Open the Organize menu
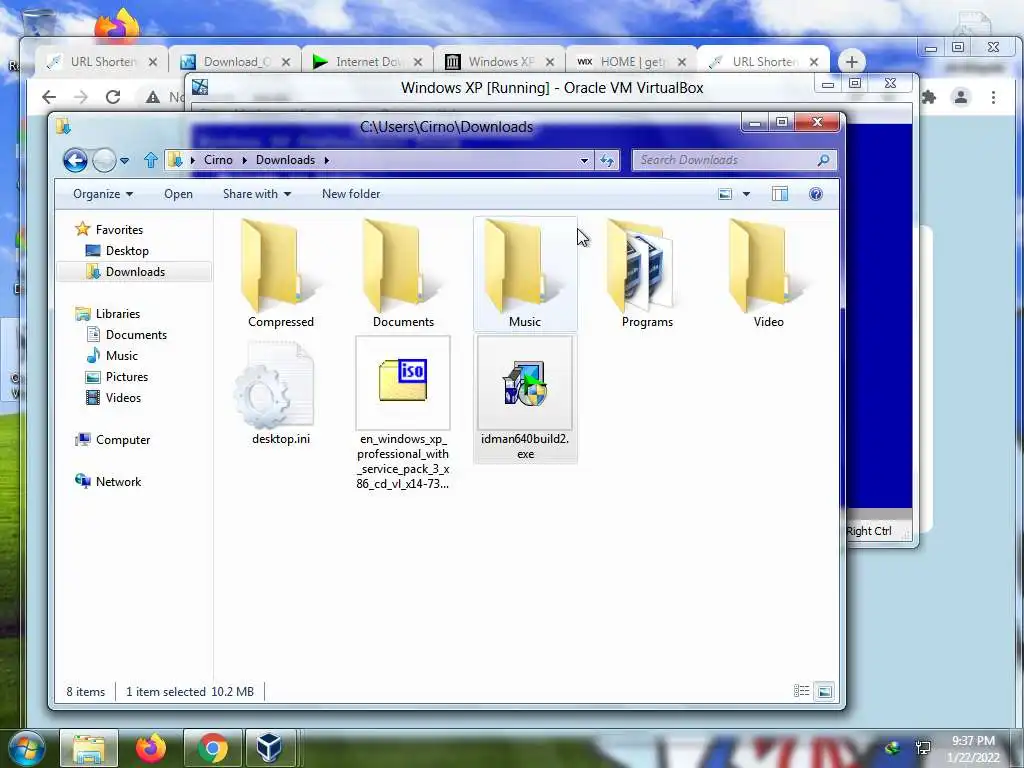The width and height of the screenshot is (1024, 768). (x=103, y=194)
